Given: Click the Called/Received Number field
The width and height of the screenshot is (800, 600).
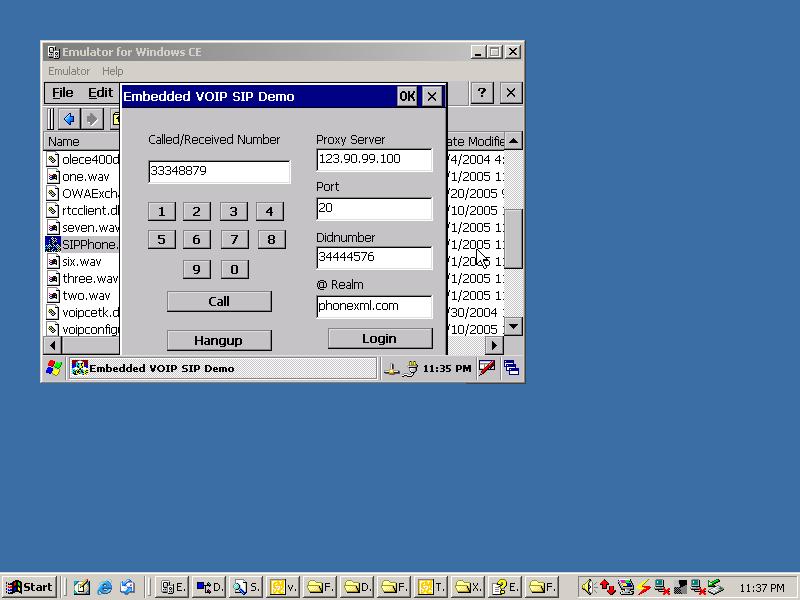Looking at the screenshot, I should (219, 171).
